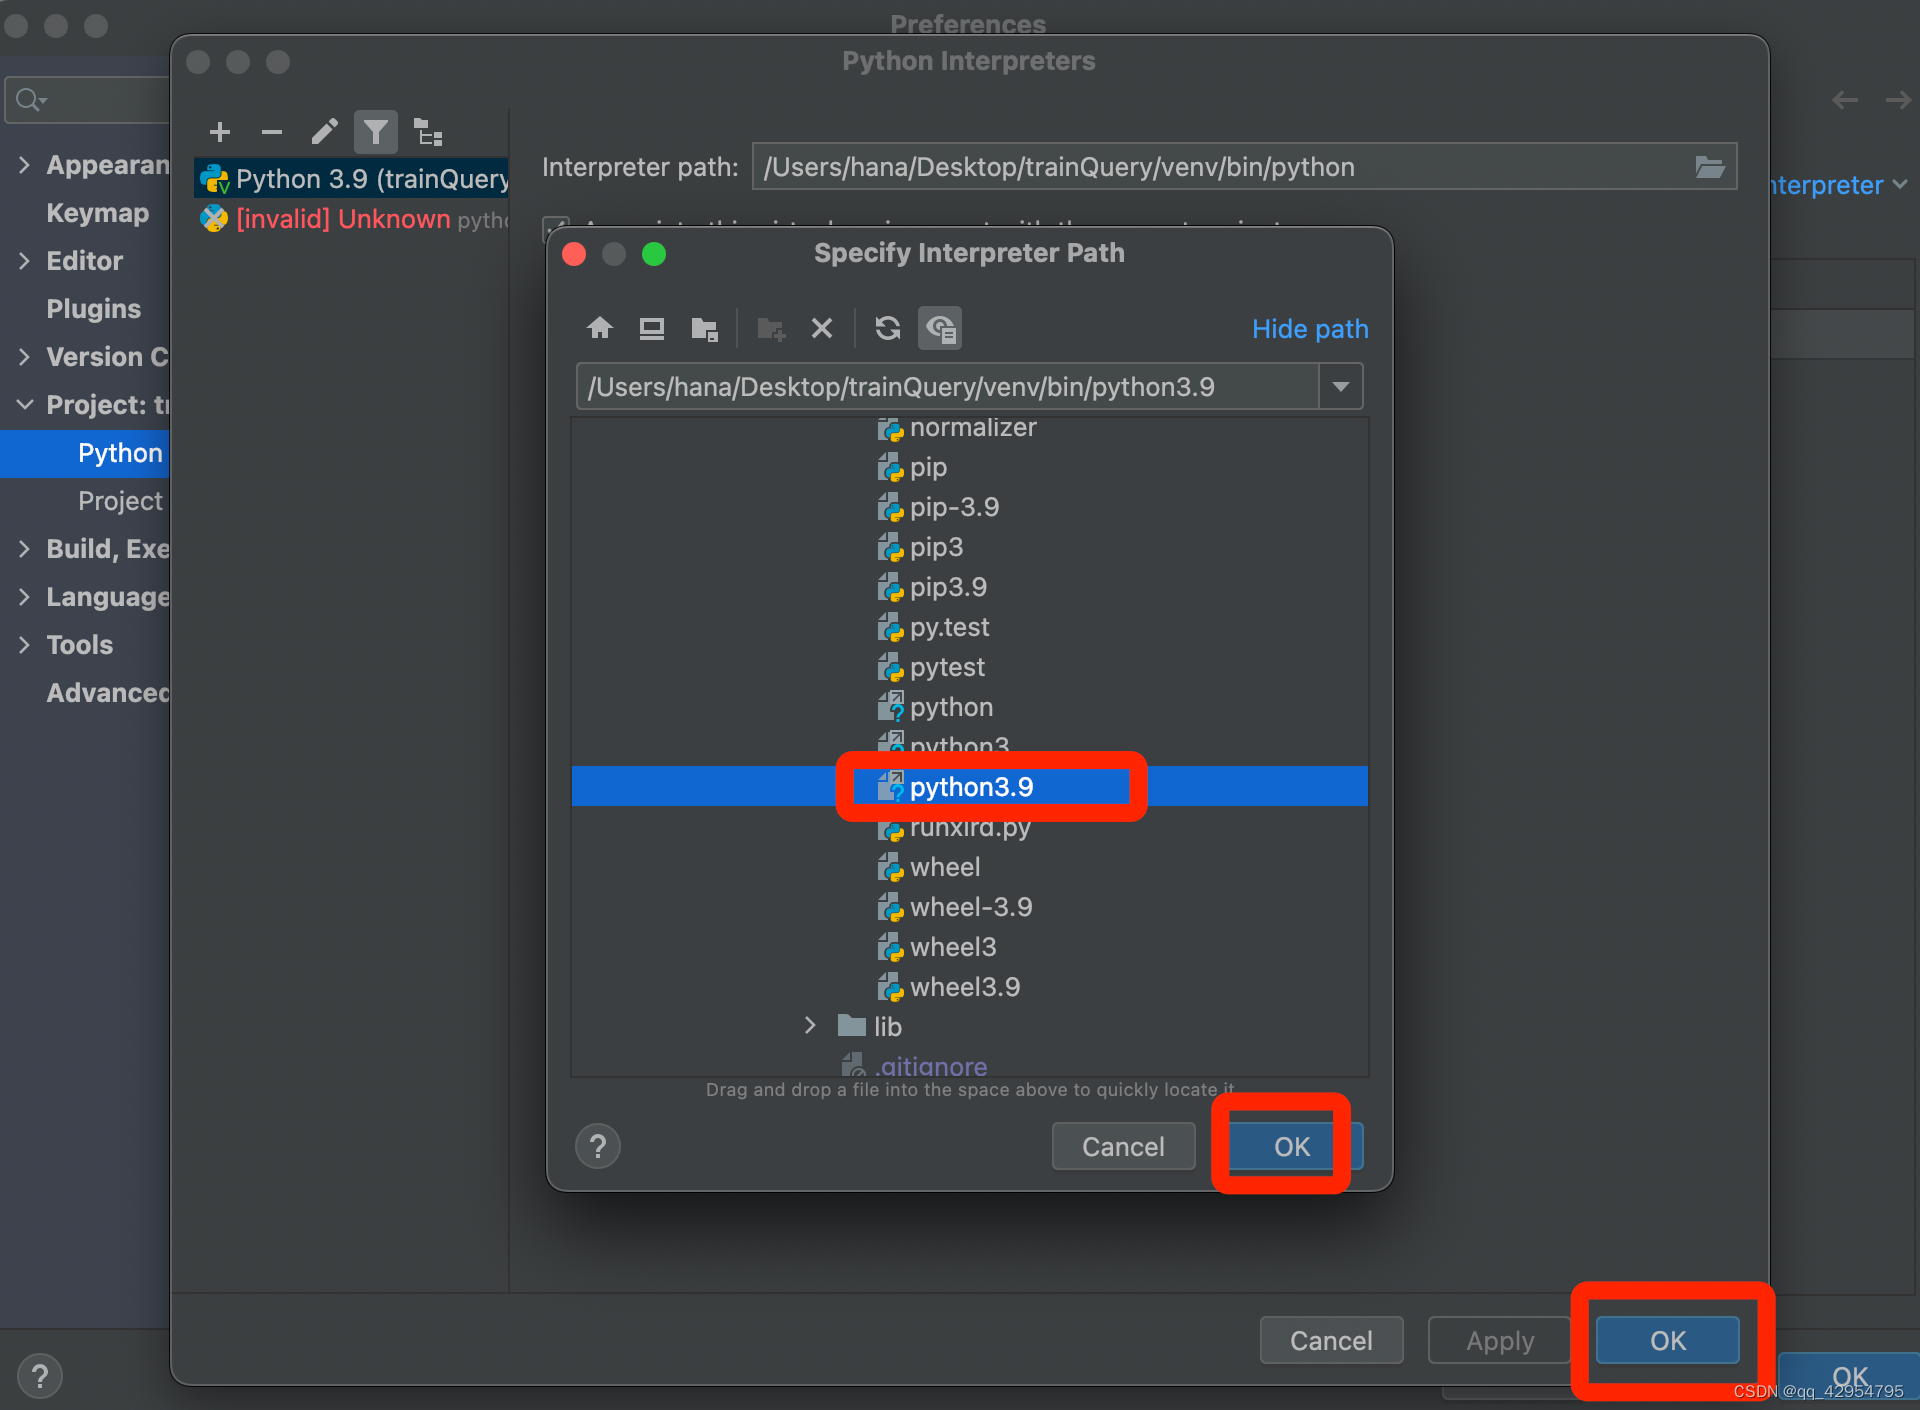The height and width of the screenshot is (1410, 1920).
Task: Toggle the show hidden files icon
Action: pos(940,328)
